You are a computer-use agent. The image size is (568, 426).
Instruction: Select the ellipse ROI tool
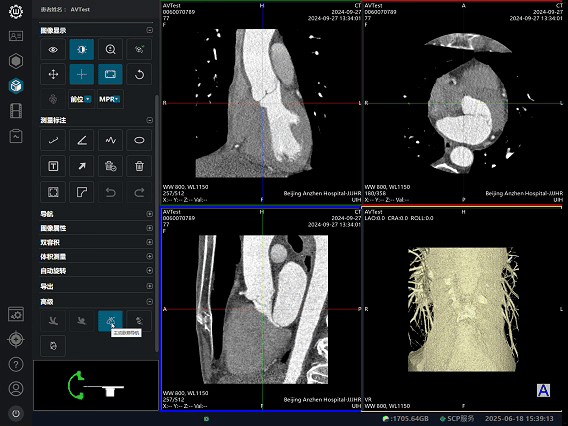point(139,140)
